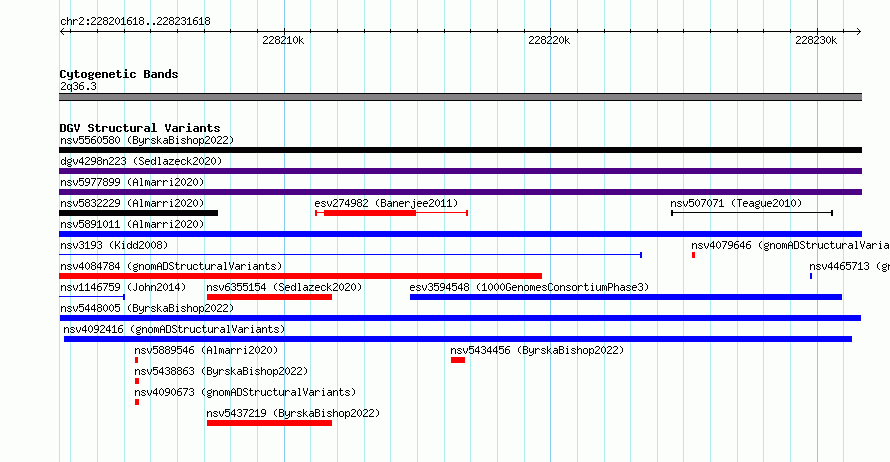This screenshot has width=890, height=462.
Task: Click nsv5832229 (Almarri2020) label
Action: click(132, 203)
